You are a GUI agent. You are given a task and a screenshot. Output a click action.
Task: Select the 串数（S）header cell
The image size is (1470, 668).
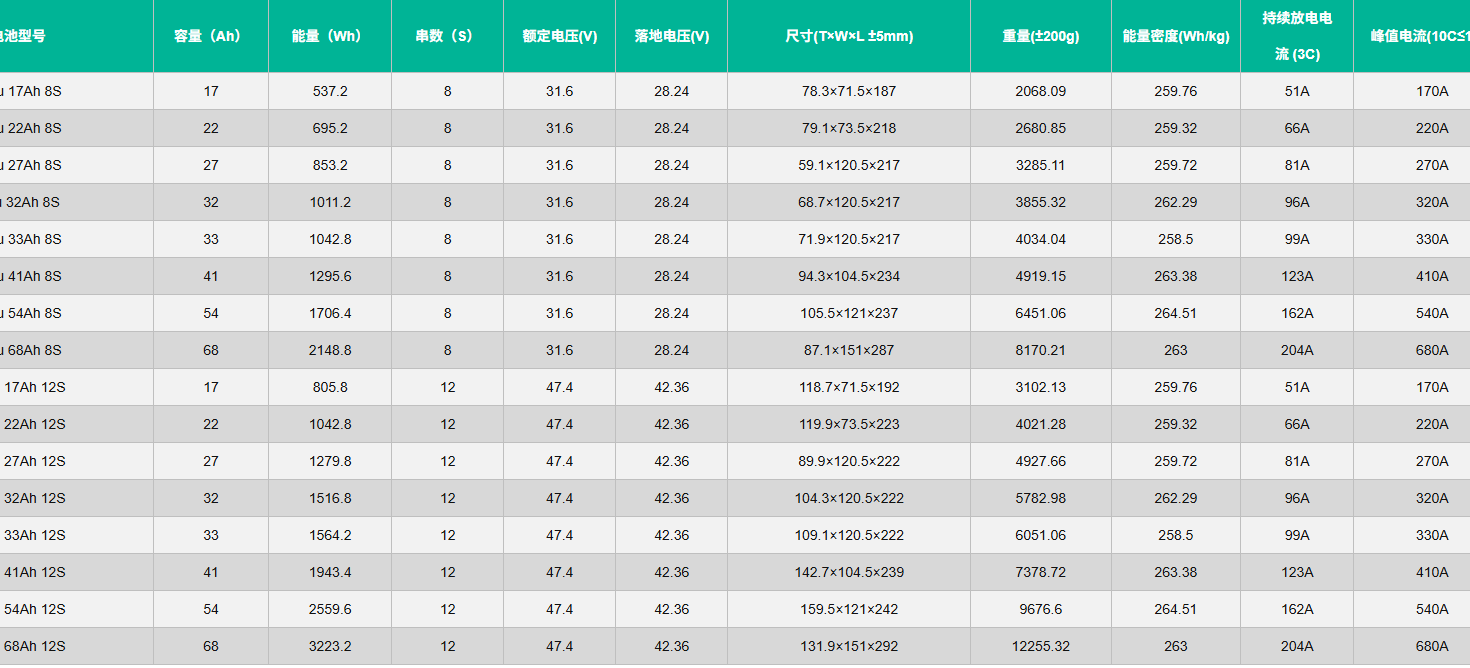click(447, 36)
